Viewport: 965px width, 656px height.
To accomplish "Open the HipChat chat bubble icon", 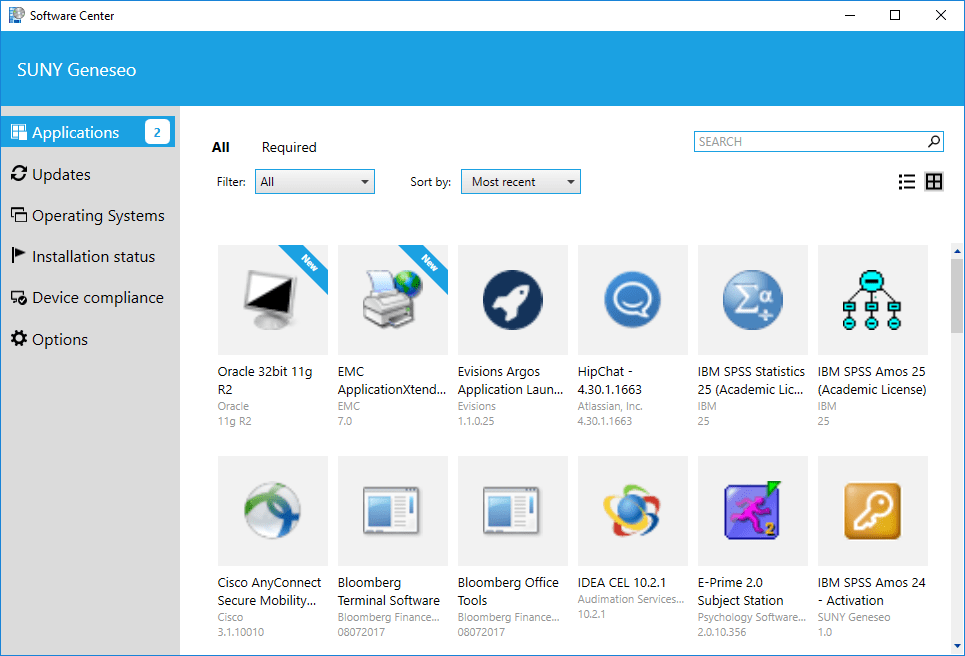I will (x=633, y=300).
